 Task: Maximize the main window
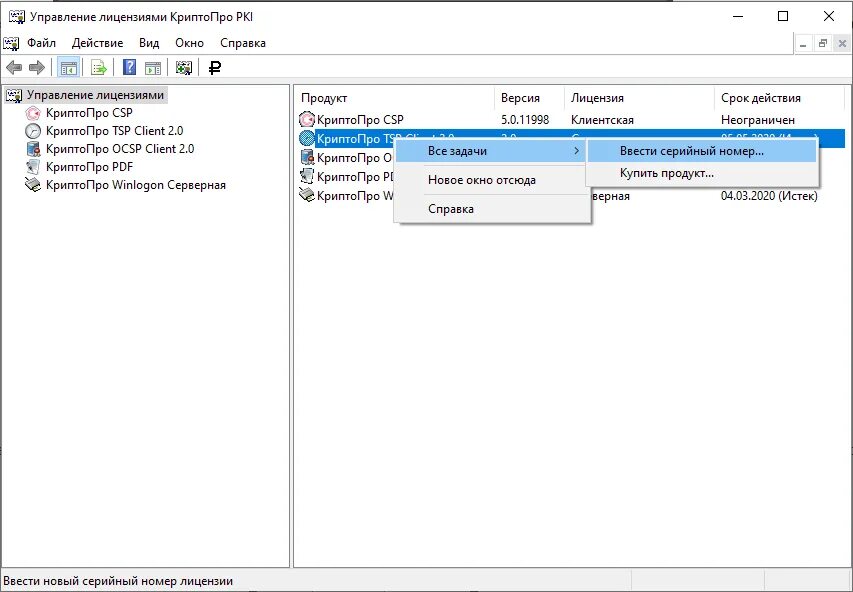tap(783, 16)
